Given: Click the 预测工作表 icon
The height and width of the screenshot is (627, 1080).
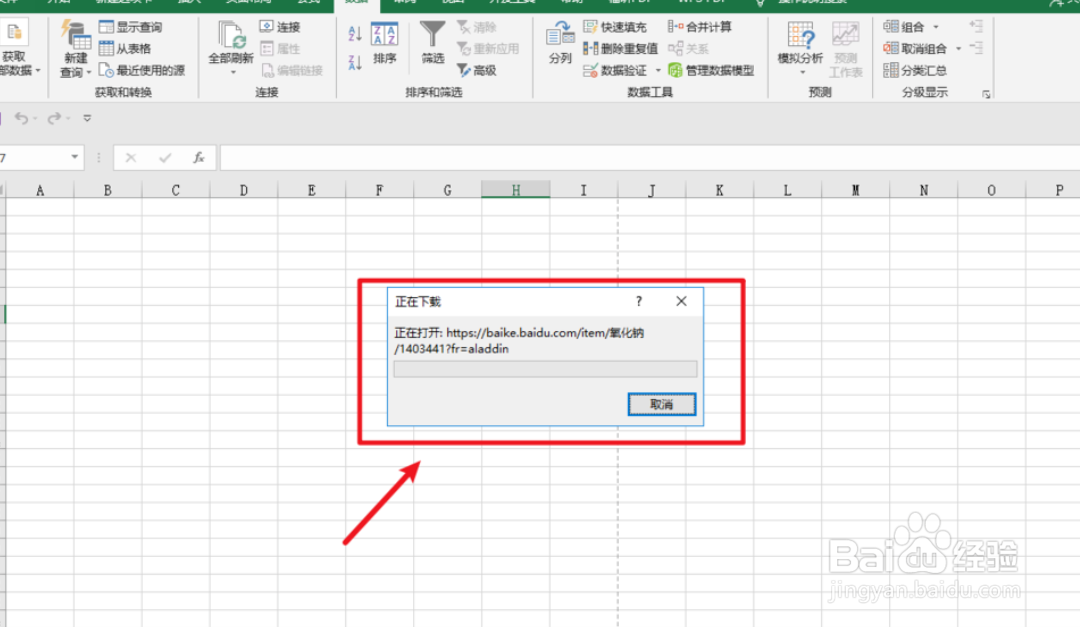Looking at the screenshot, I should tap(845, 34).
